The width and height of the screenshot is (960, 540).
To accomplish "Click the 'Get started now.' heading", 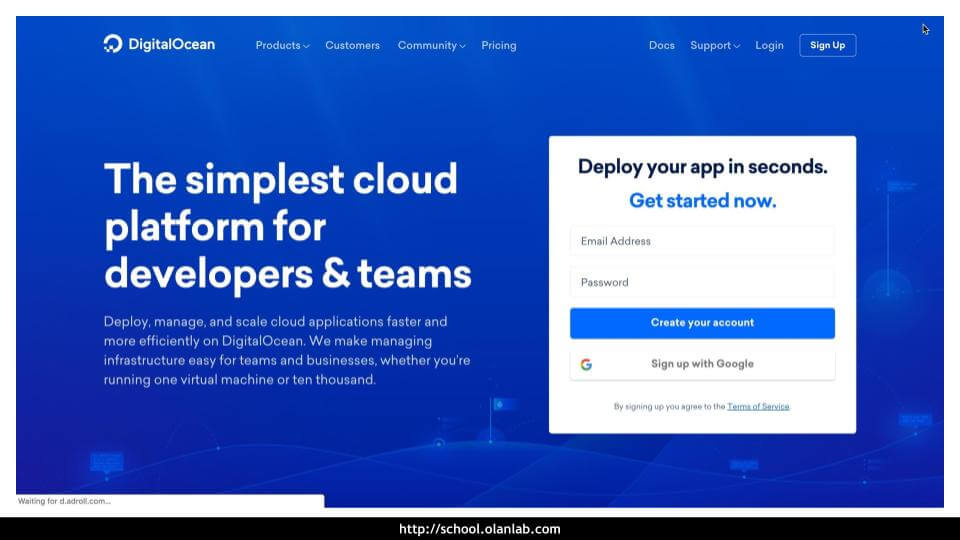I will pos(702,200).
